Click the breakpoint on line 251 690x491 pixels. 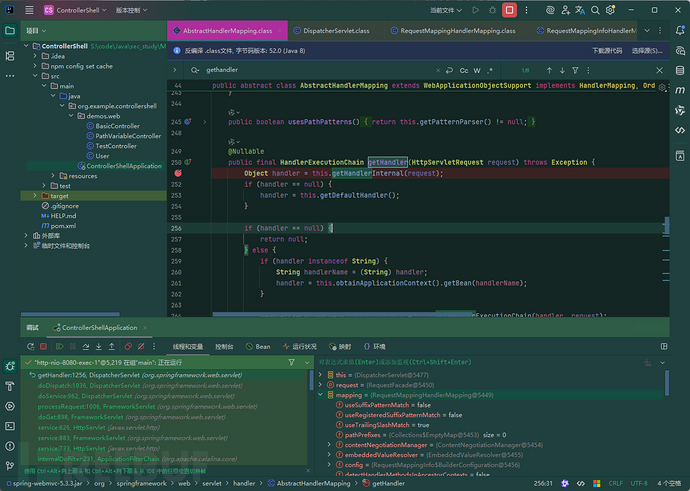[x=178, y=173]
